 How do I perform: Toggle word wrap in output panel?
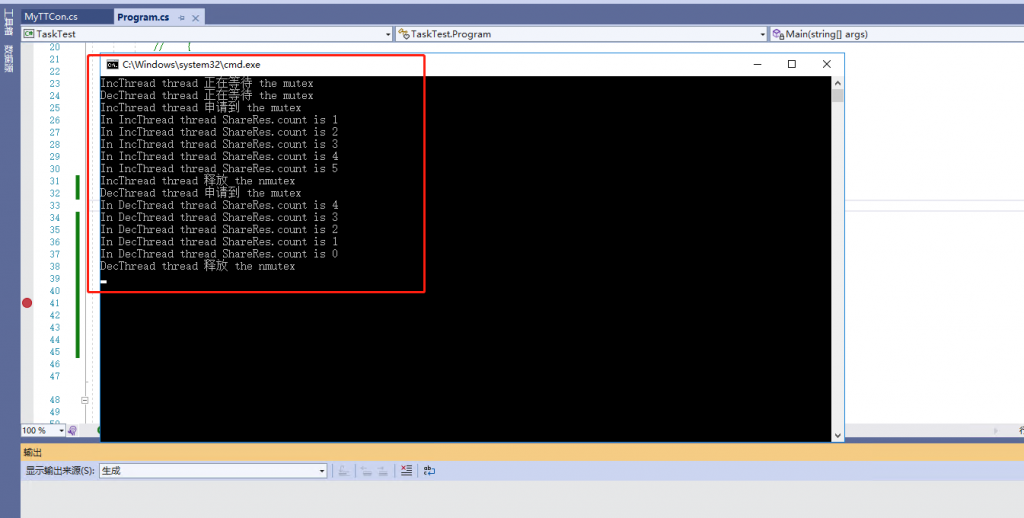click(x=429, y=470)
